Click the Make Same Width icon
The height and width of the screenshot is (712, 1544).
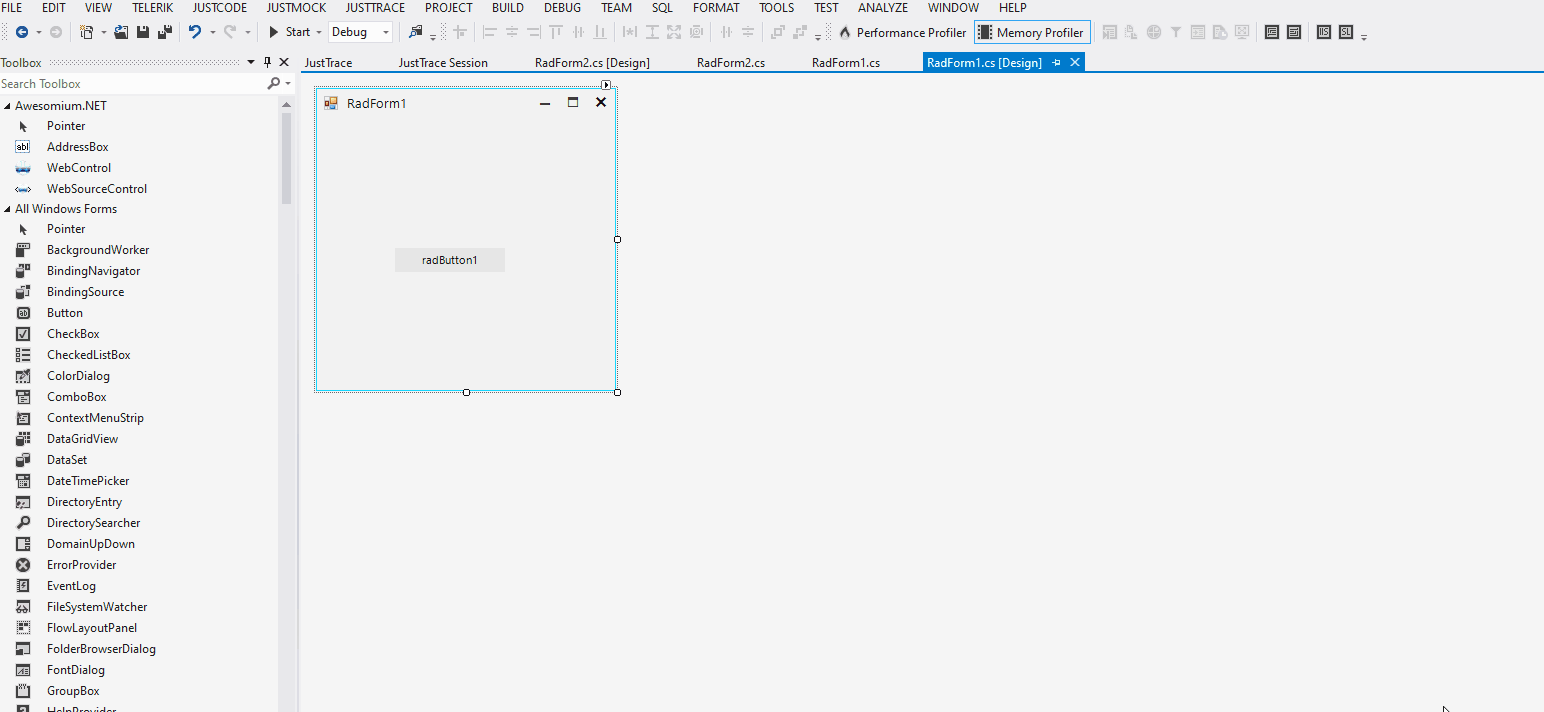coord(630,32)
